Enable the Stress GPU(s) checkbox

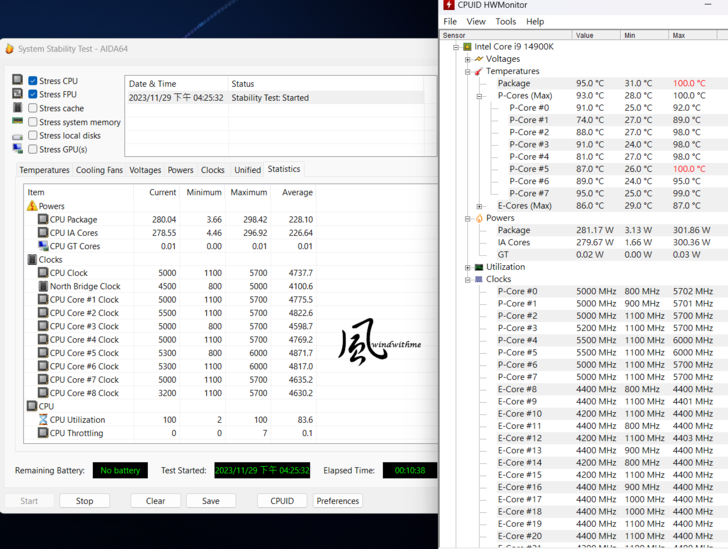pos(33,149)
